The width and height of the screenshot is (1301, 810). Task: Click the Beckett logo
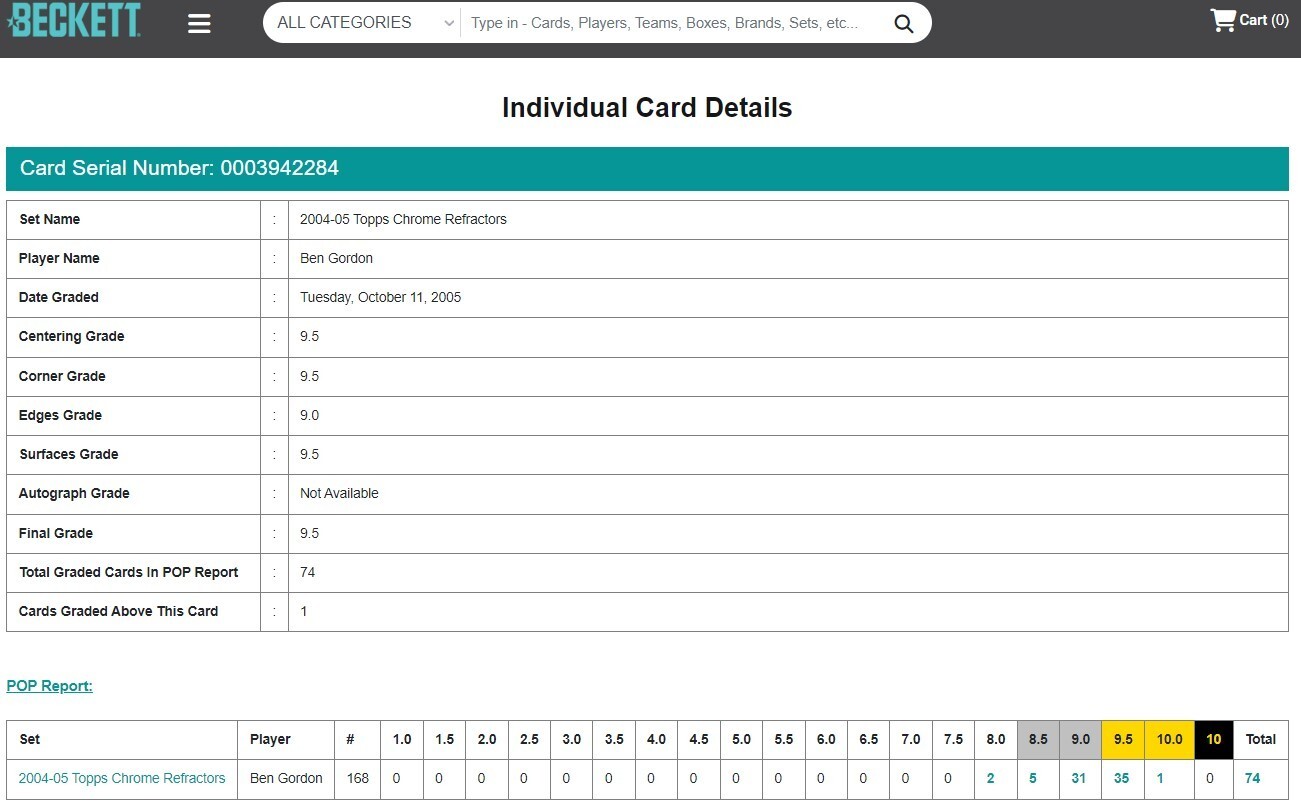73,20
